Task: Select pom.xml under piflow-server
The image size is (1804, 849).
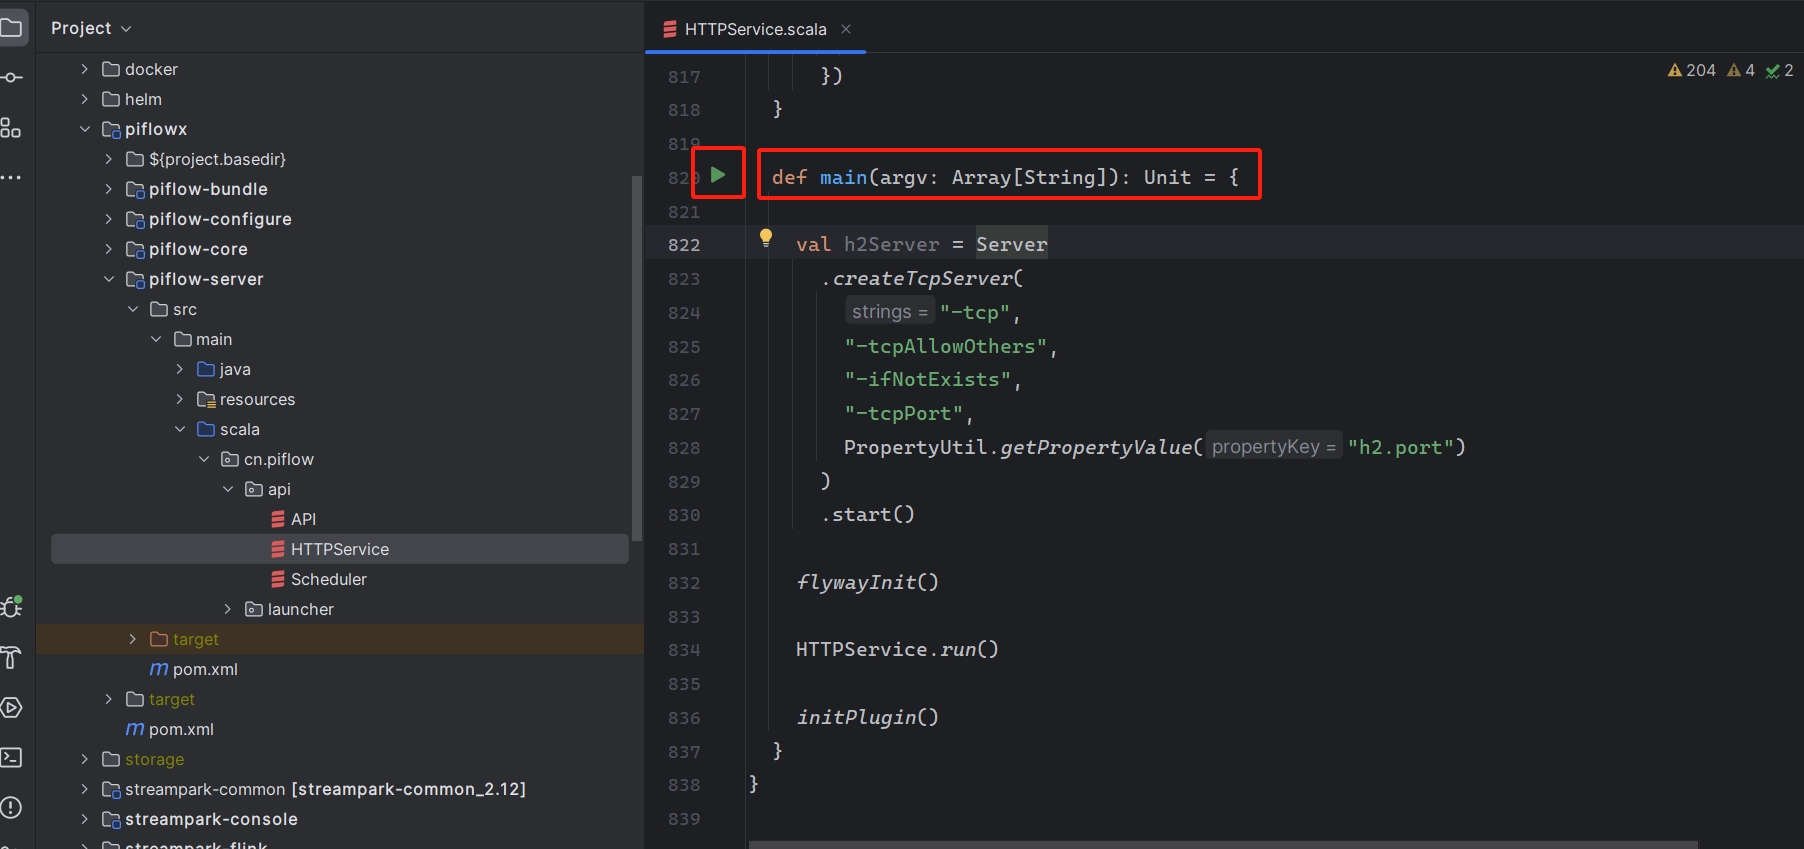Action: pyautogui.click(x=205, y=669)
